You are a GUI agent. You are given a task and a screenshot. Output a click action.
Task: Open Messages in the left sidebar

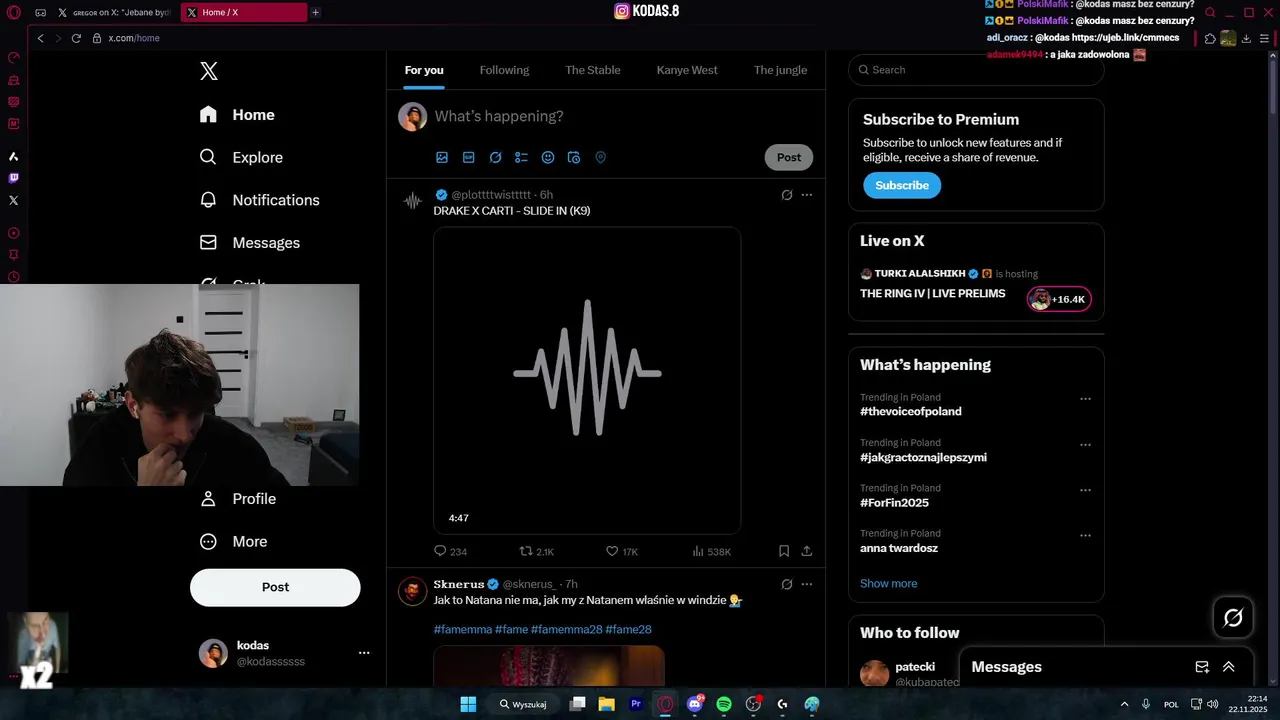250,243
